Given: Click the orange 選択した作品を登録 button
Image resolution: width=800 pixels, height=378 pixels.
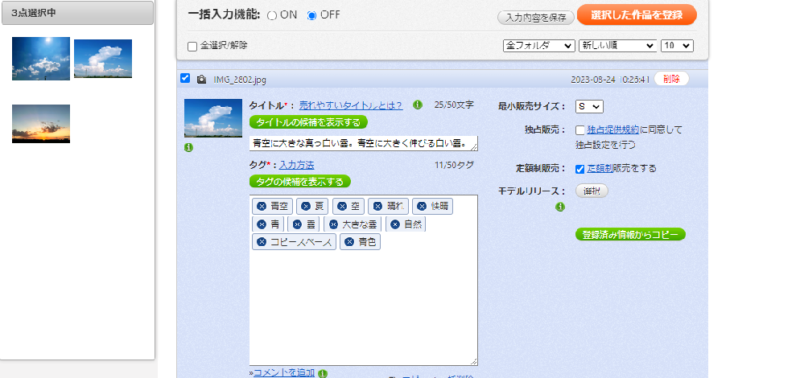Looking at the screenshot, I should [637, 15].
